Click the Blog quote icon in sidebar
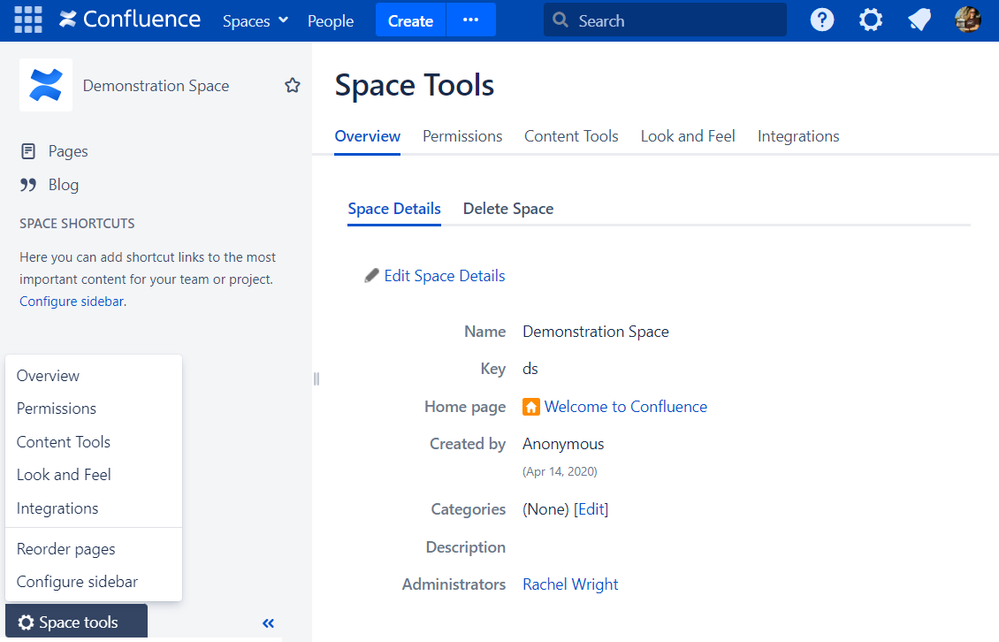The image size is (999, 642). coord(28,185)
